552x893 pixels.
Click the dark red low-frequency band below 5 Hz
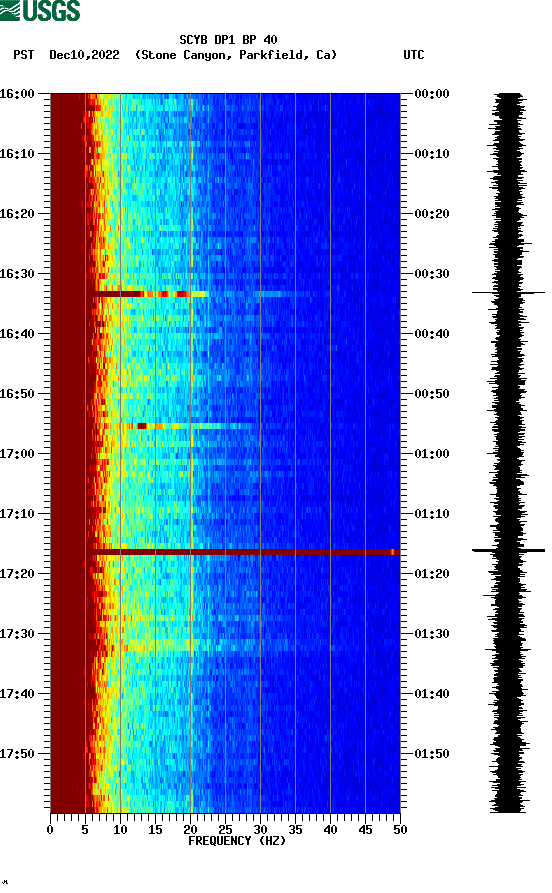68,453
